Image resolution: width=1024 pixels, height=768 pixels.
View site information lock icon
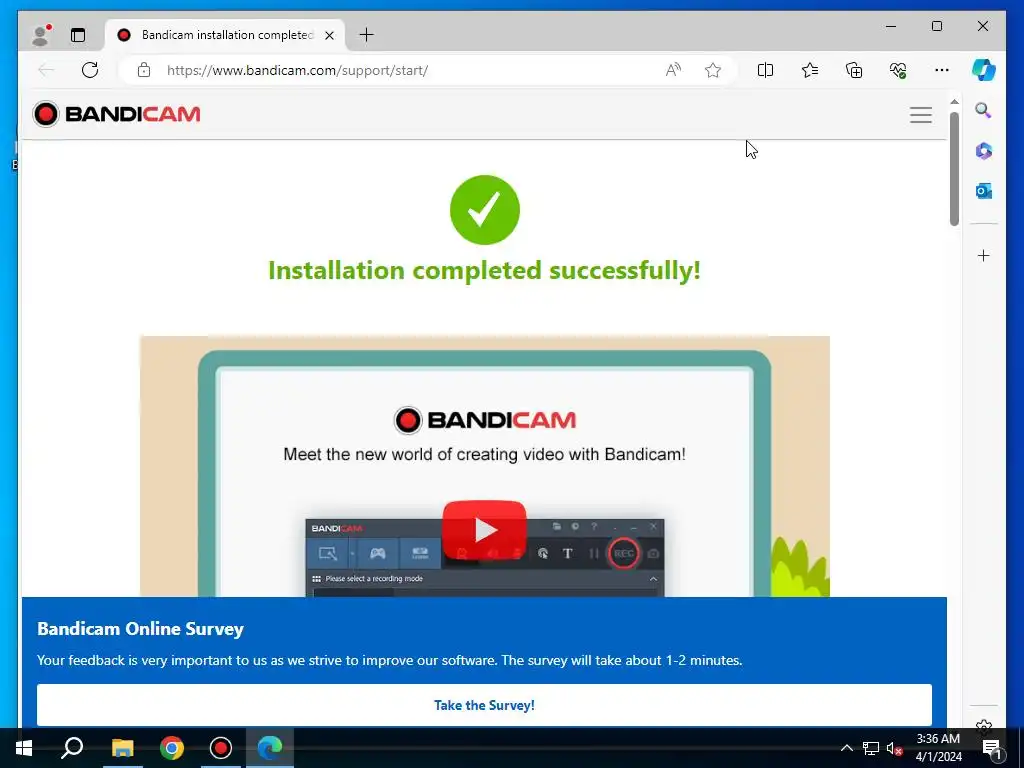[x=144, y=70]
